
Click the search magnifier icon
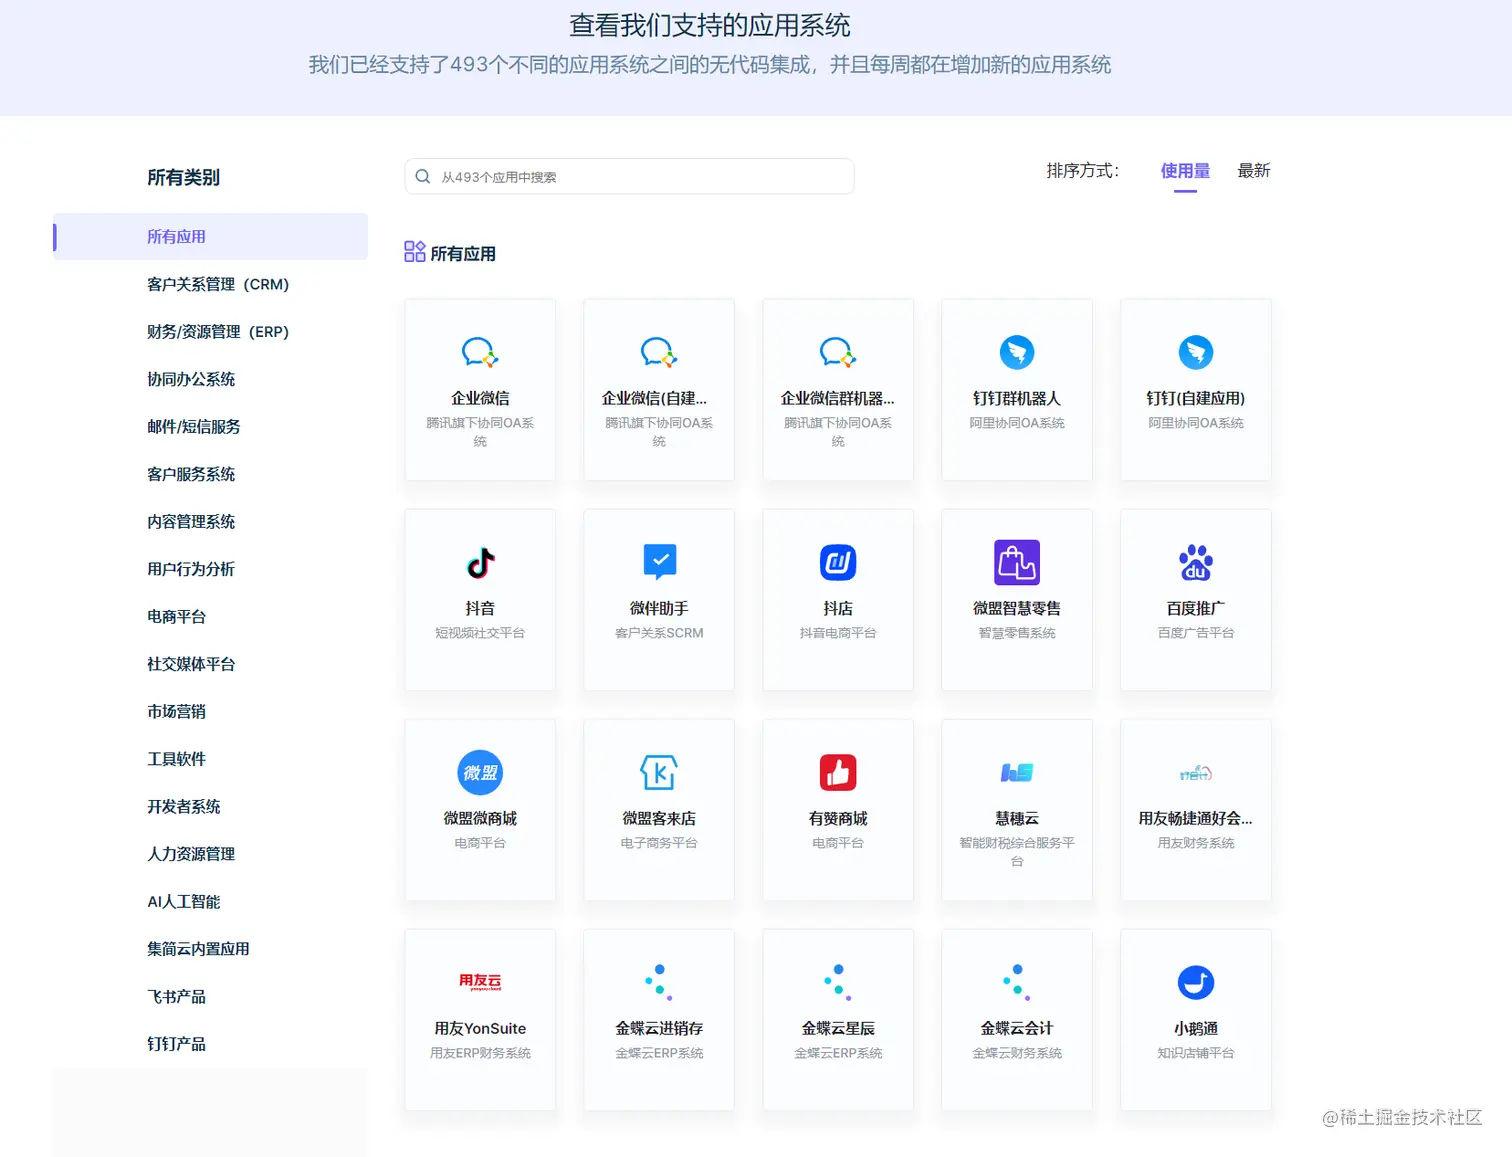click(423, 176)
